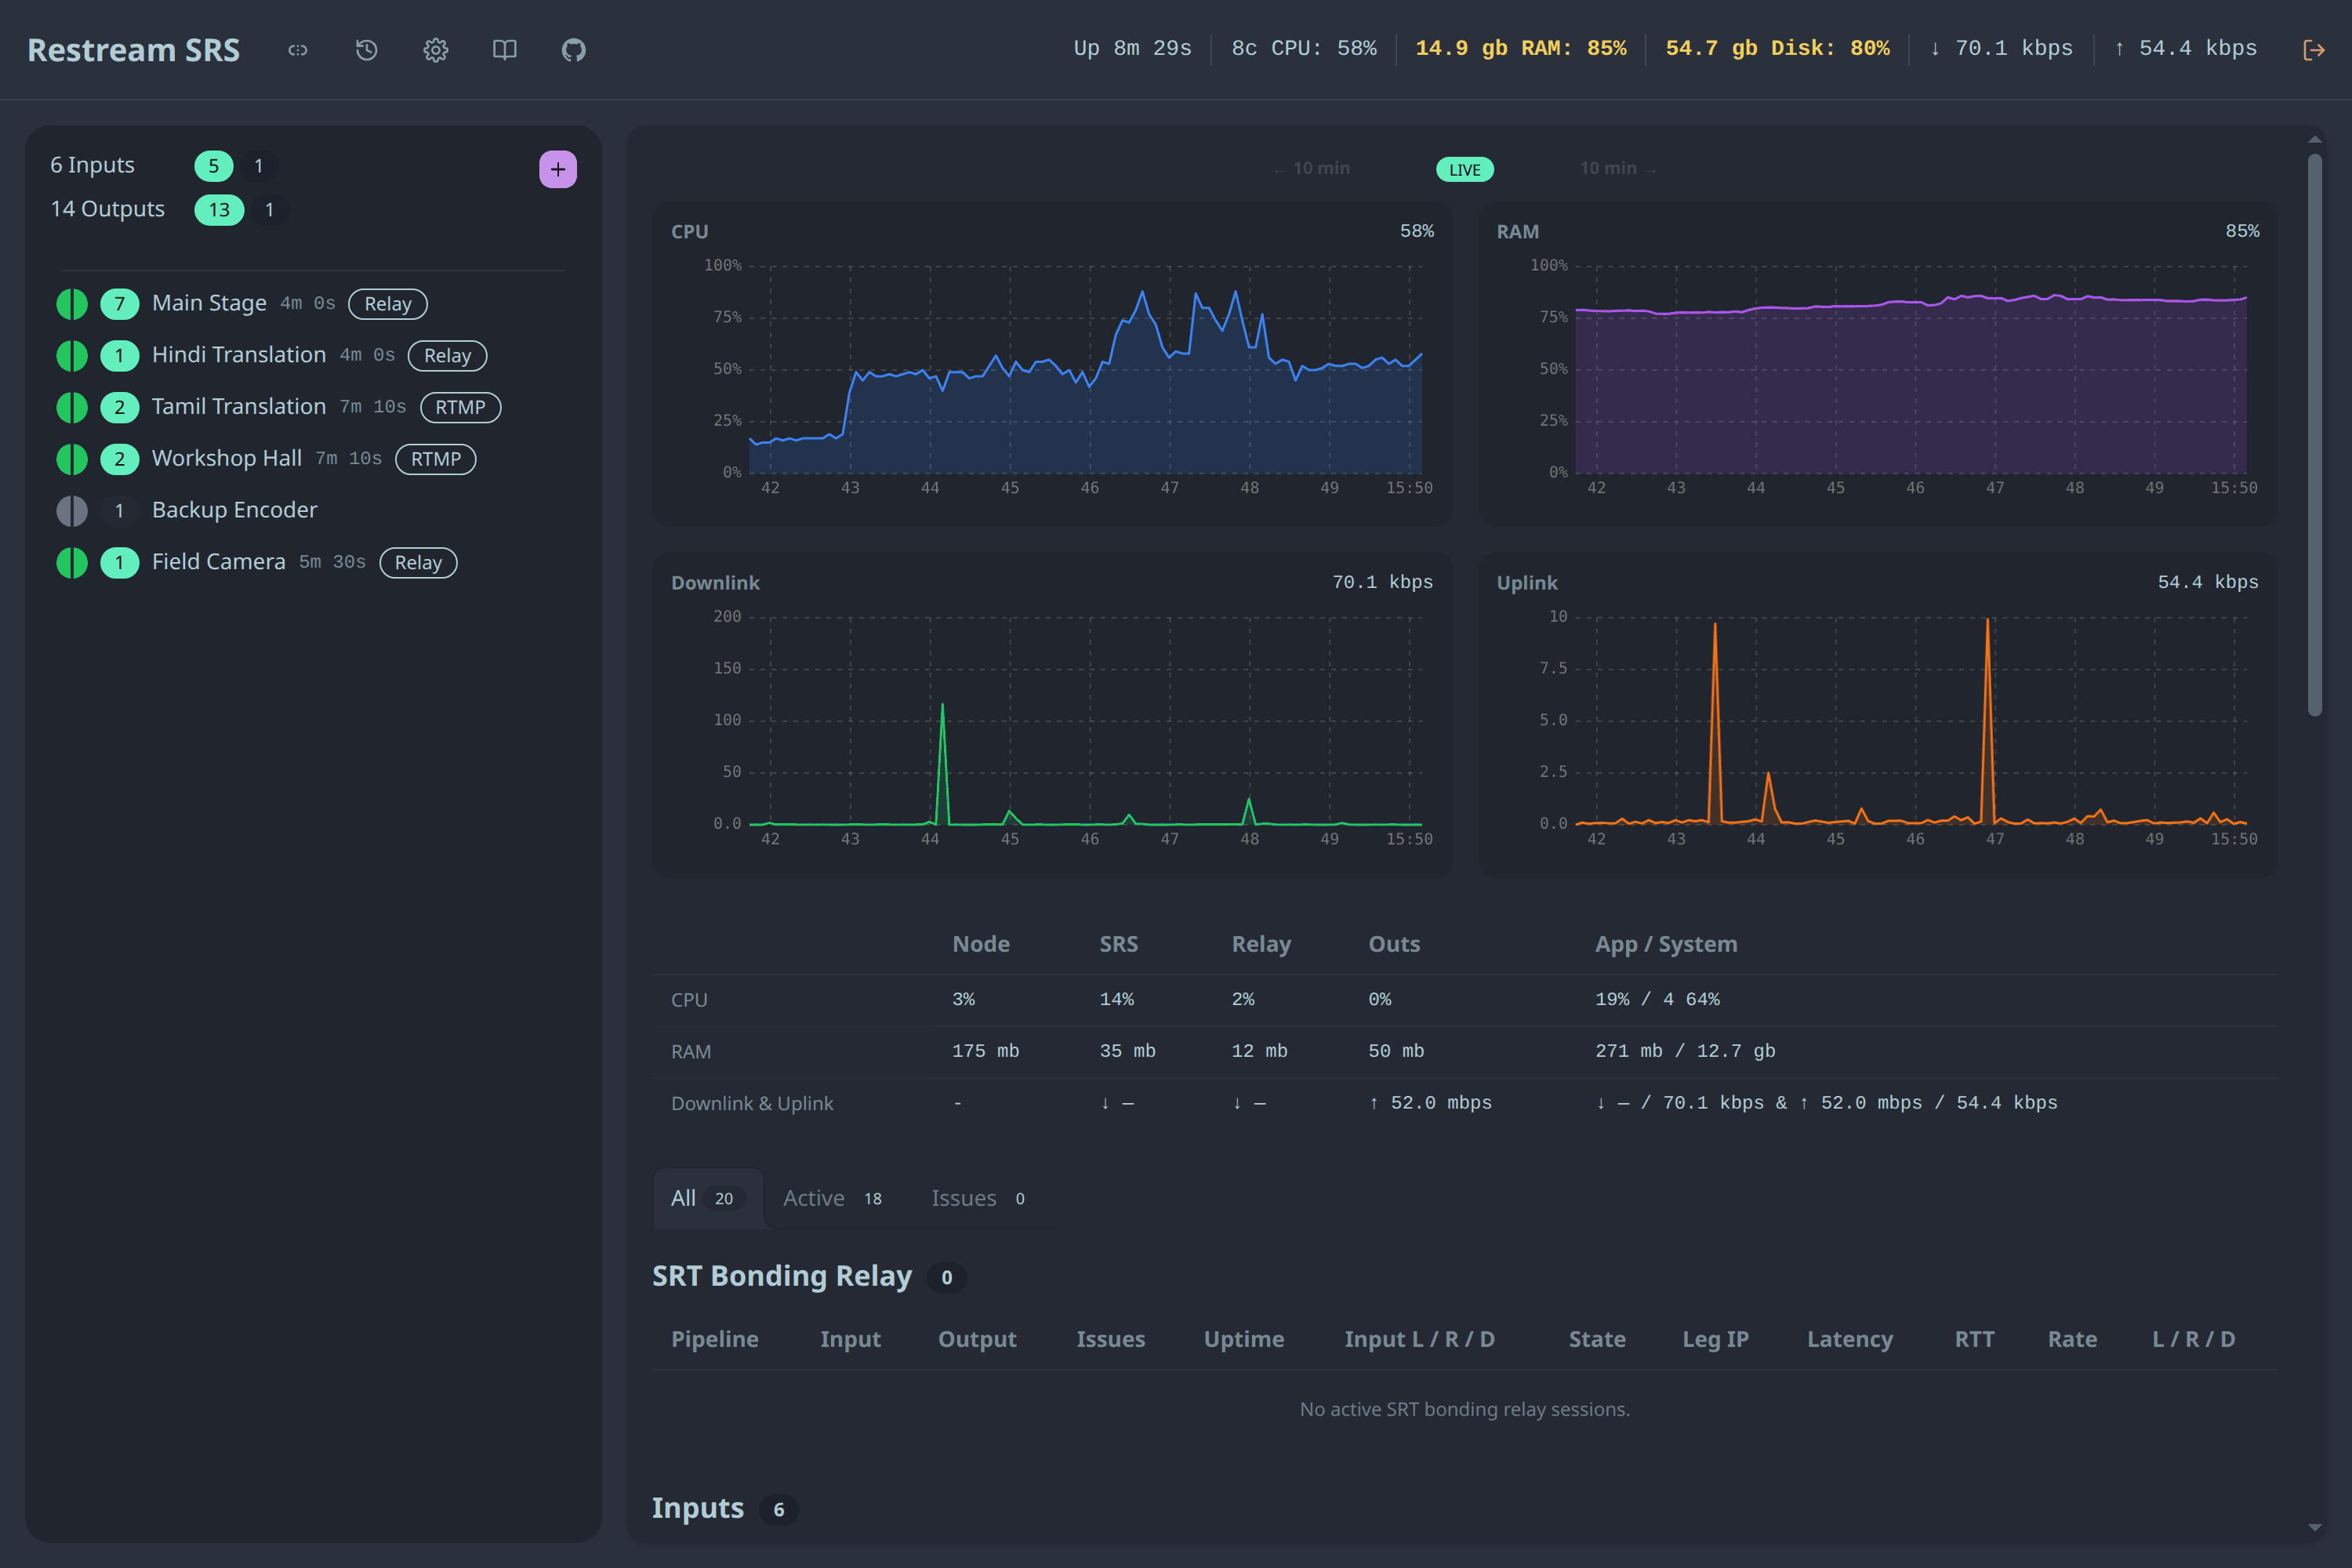This screenshot has width=2352, height=1568.
Task: Click Disk 80% indicator in header
Action: 1778,49
